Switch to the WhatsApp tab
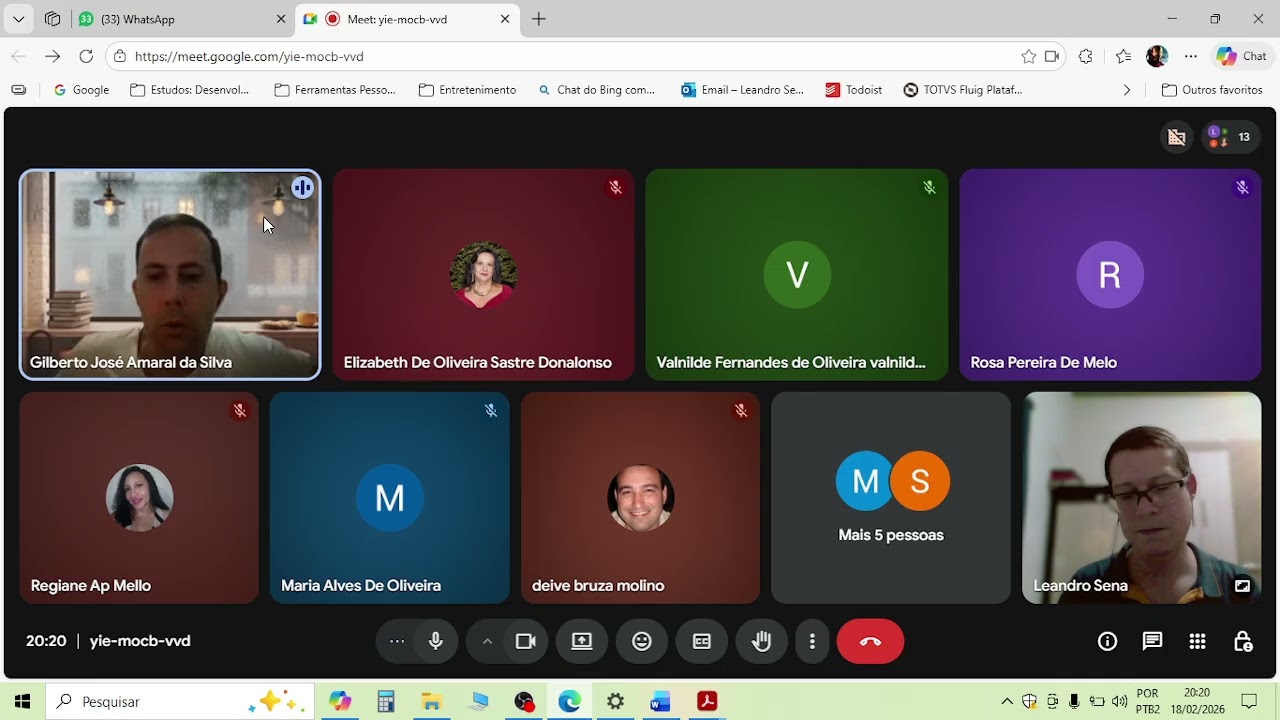Viewport: 1280px width, 720px height. 182,19
